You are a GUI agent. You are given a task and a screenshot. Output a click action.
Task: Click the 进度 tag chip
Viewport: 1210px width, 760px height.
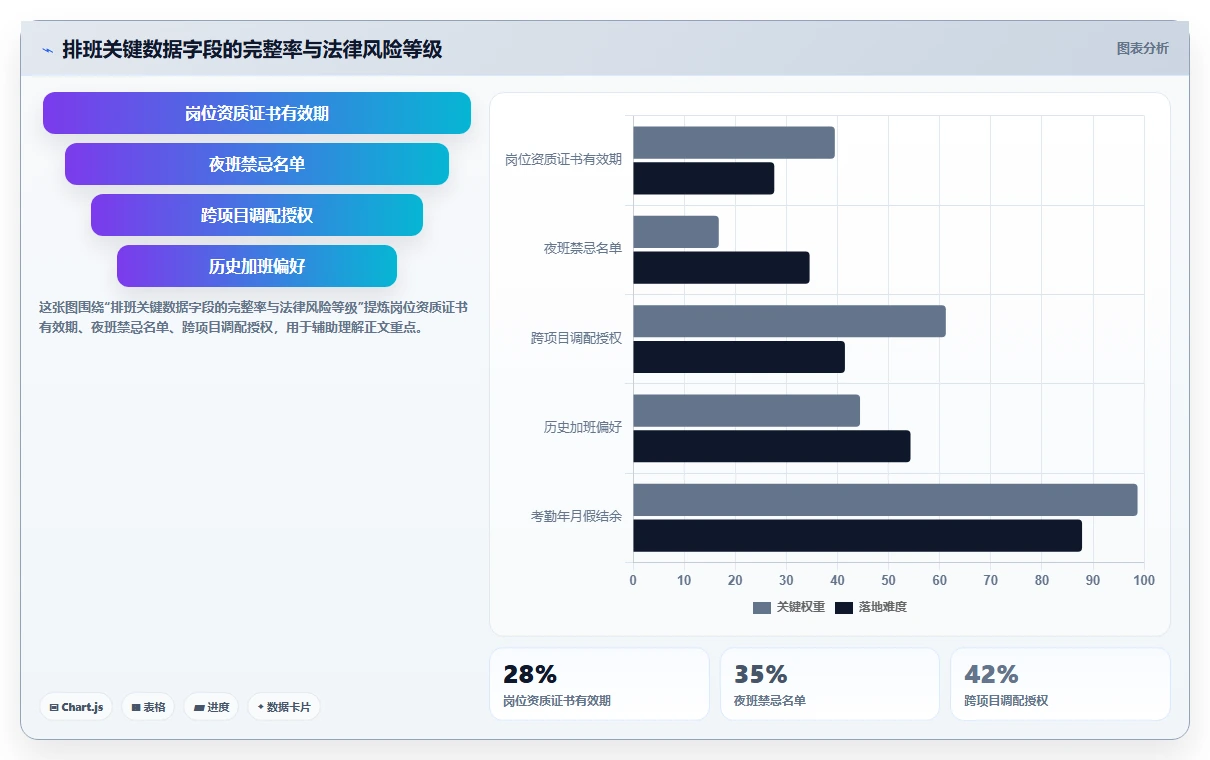pyautogui.click(x=211, y=707)
